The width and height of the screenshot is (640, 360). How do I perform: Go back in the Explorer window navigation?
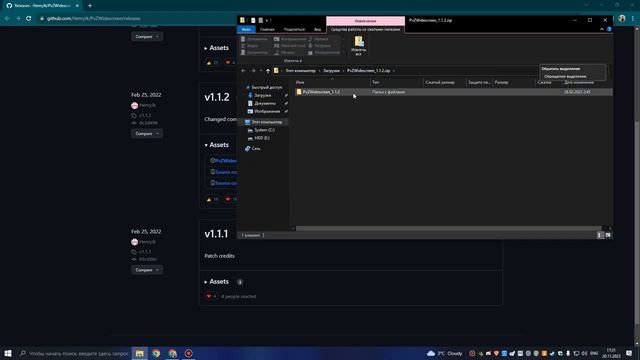tap(243, 71)
